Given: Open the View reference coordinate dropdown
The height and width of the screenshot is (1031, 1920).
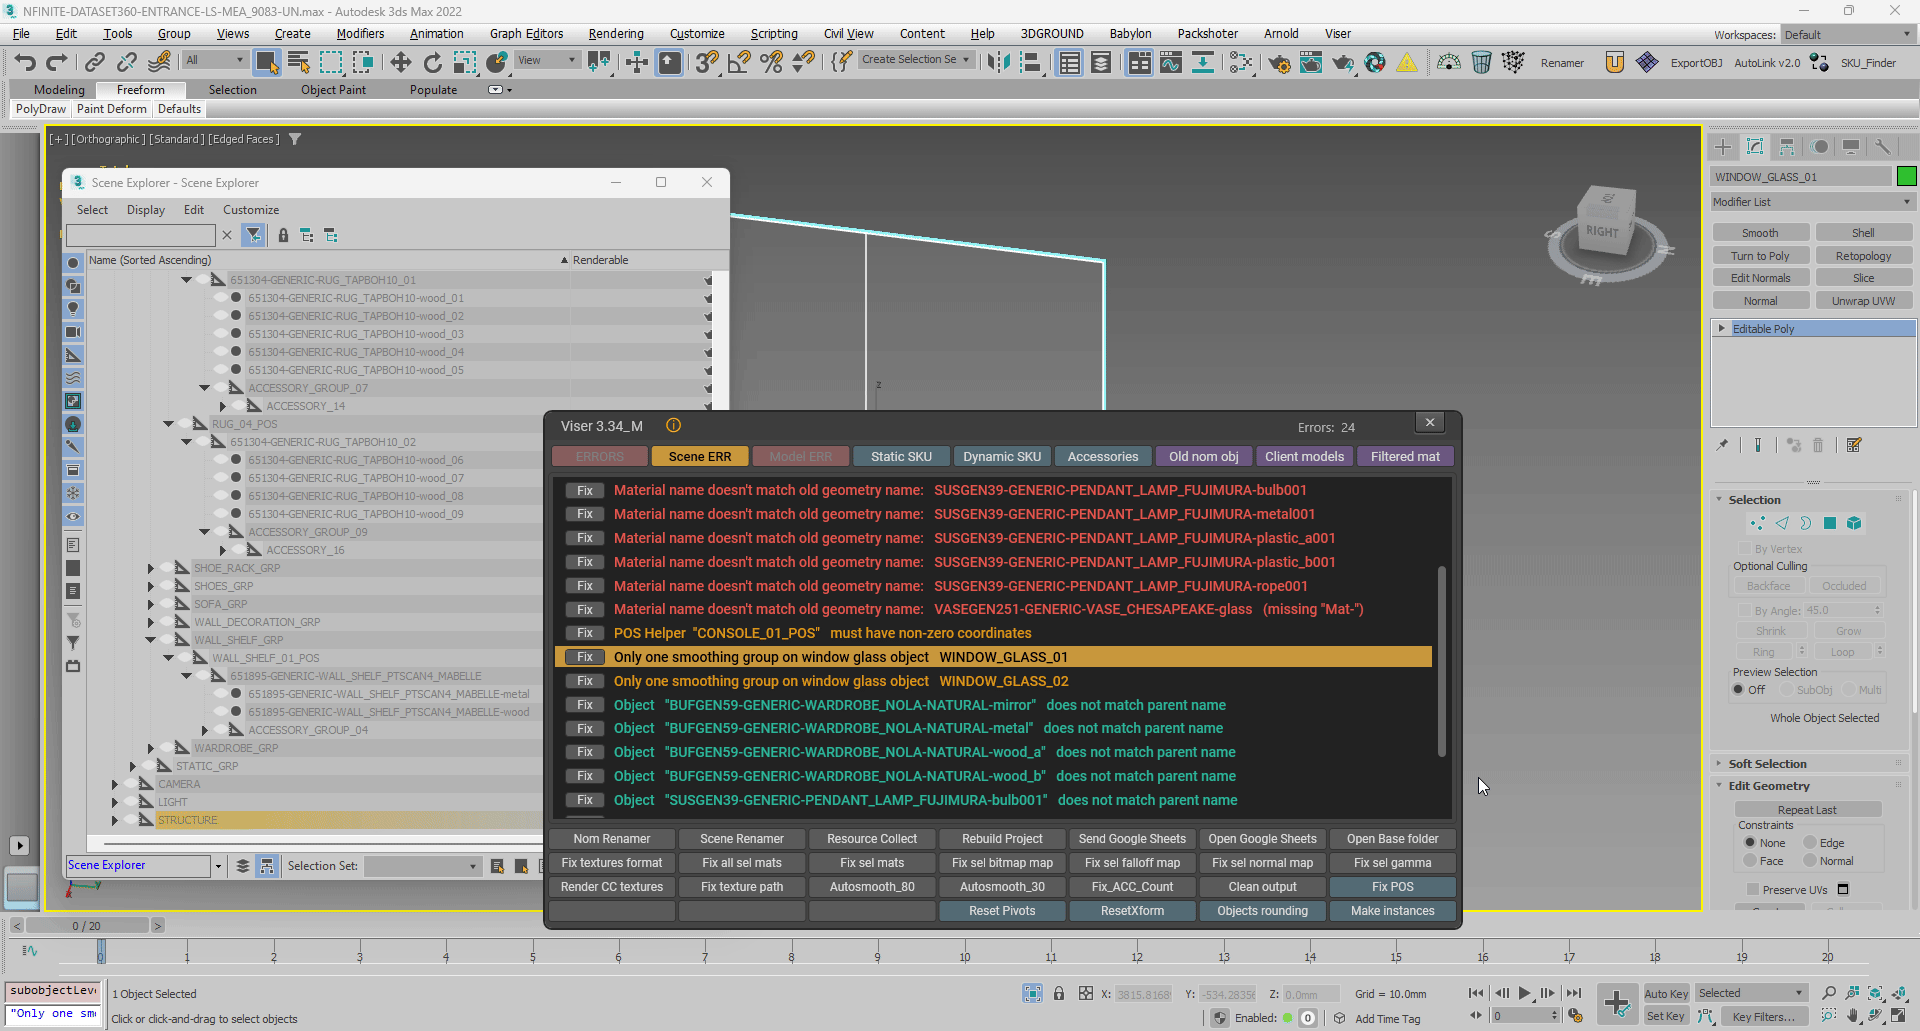Looking at the screenshot, I should coord(546,61).
